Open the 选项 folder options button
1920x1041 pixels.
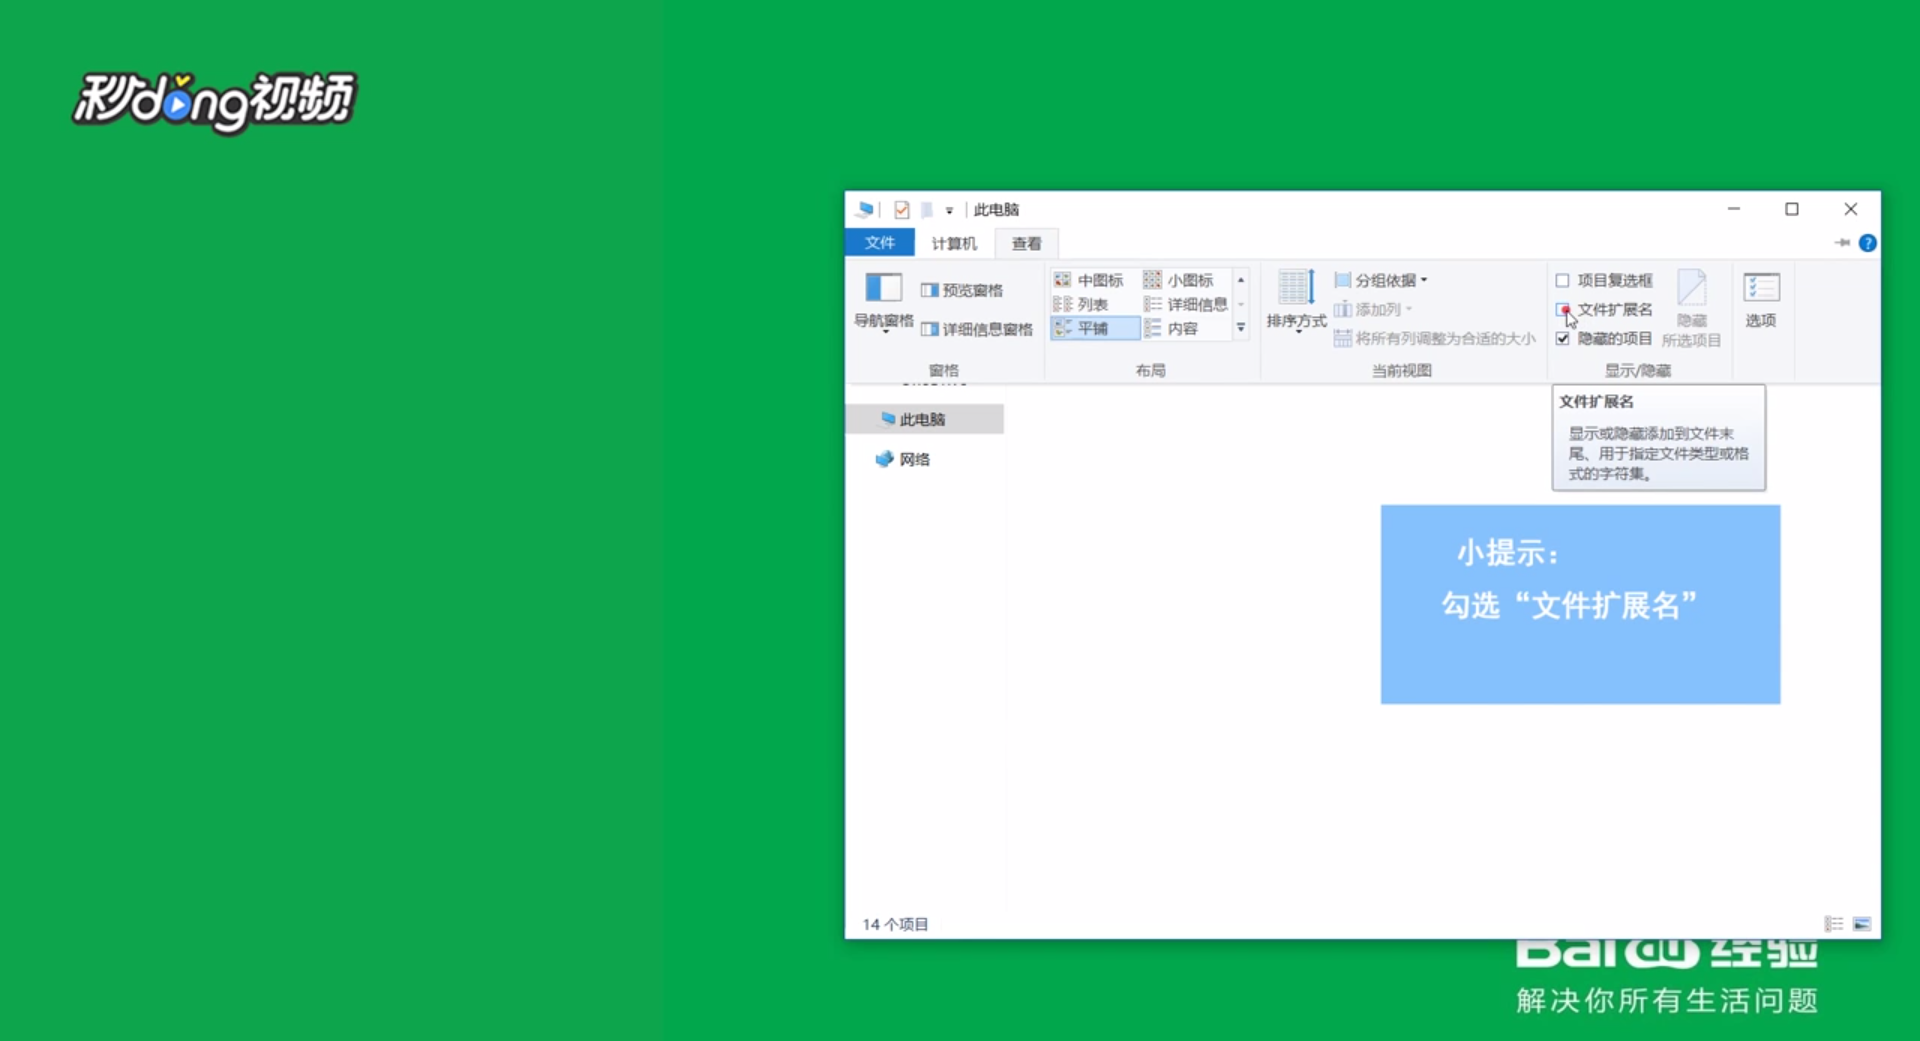(x=1761, y=300)
